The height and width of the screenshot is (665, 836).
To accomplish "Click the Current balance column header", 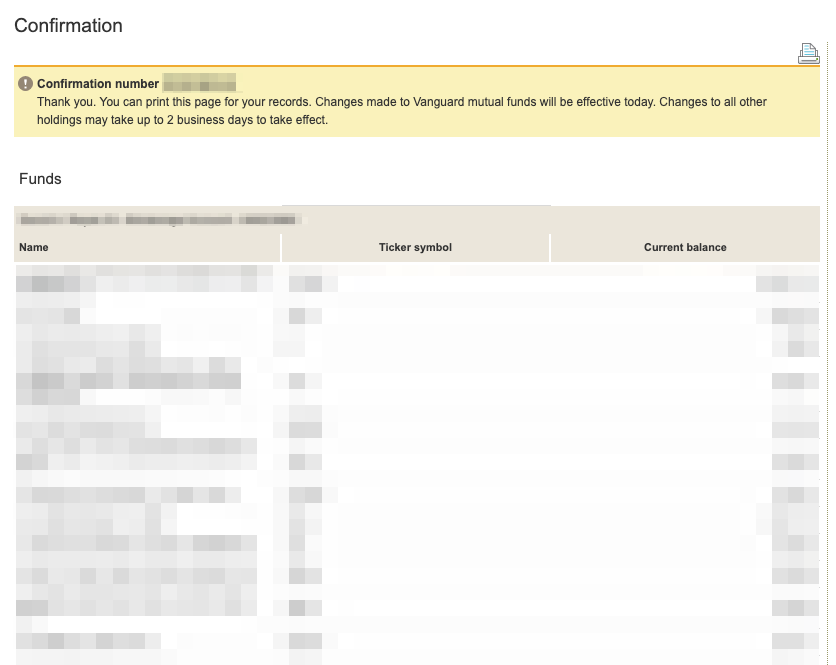I will pyautogui.click(x=685, y=247).
